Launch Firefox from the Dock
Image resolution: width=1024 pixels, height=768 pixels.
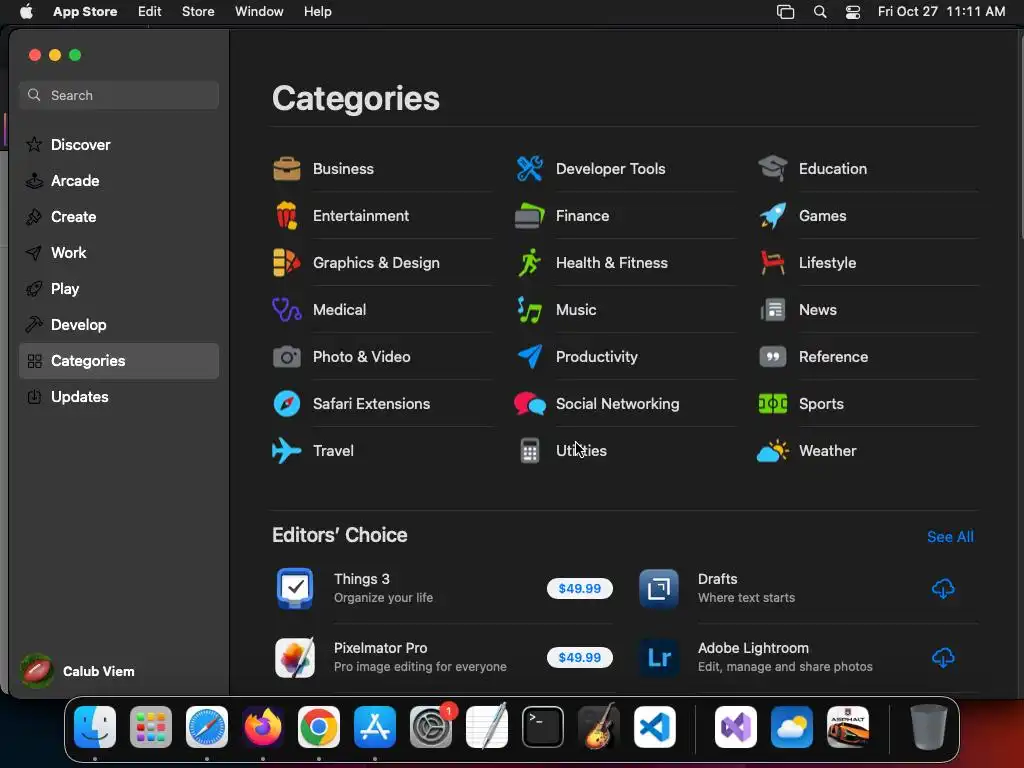(x=263, y=727)
